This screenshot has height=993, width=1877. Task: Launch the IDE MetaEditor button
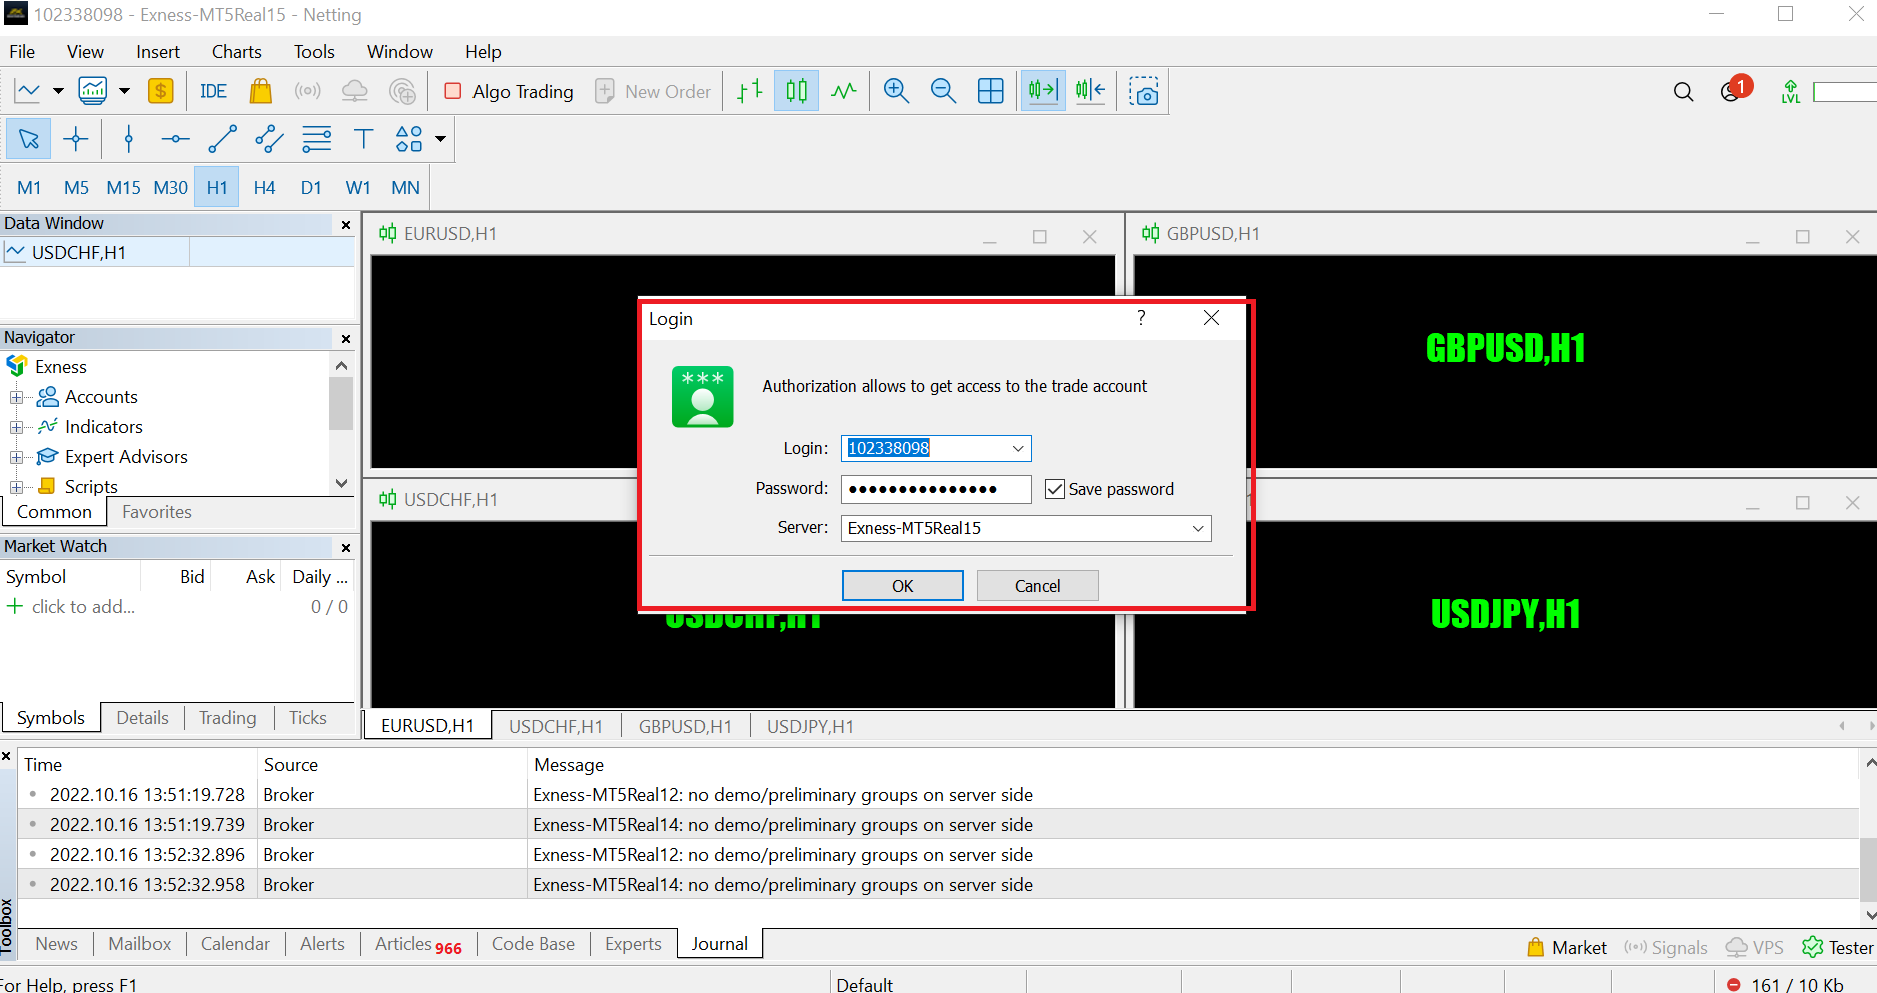click(x=213, y=91)
